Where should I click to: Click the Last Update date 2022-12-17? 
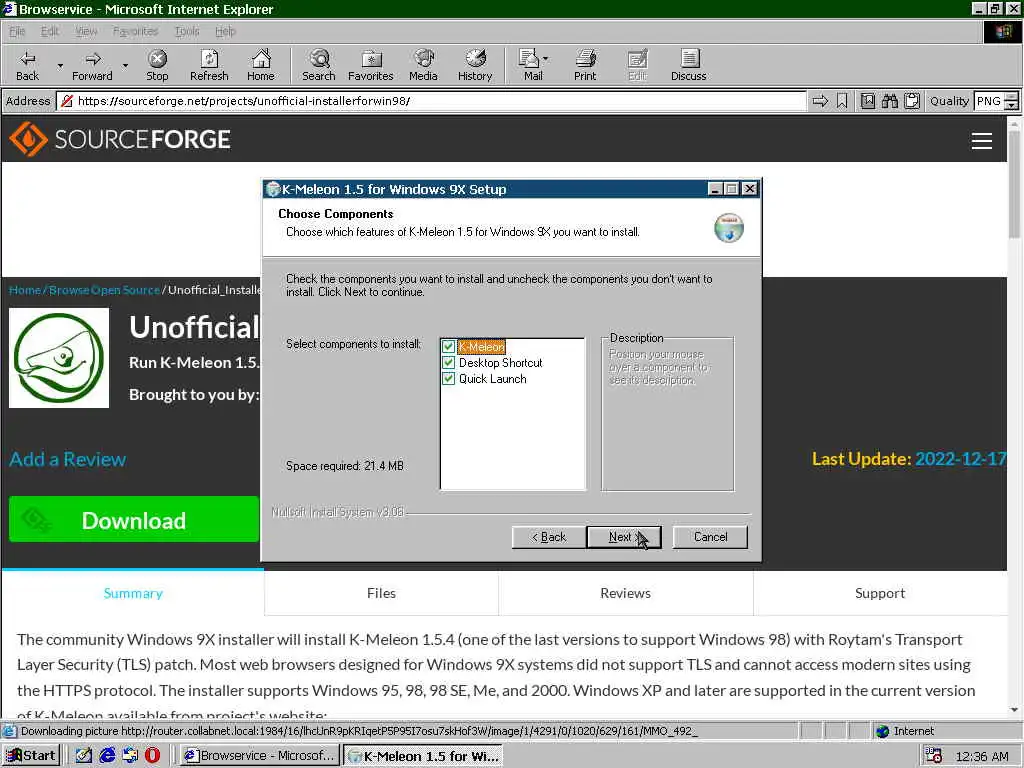tap(960, 459)
